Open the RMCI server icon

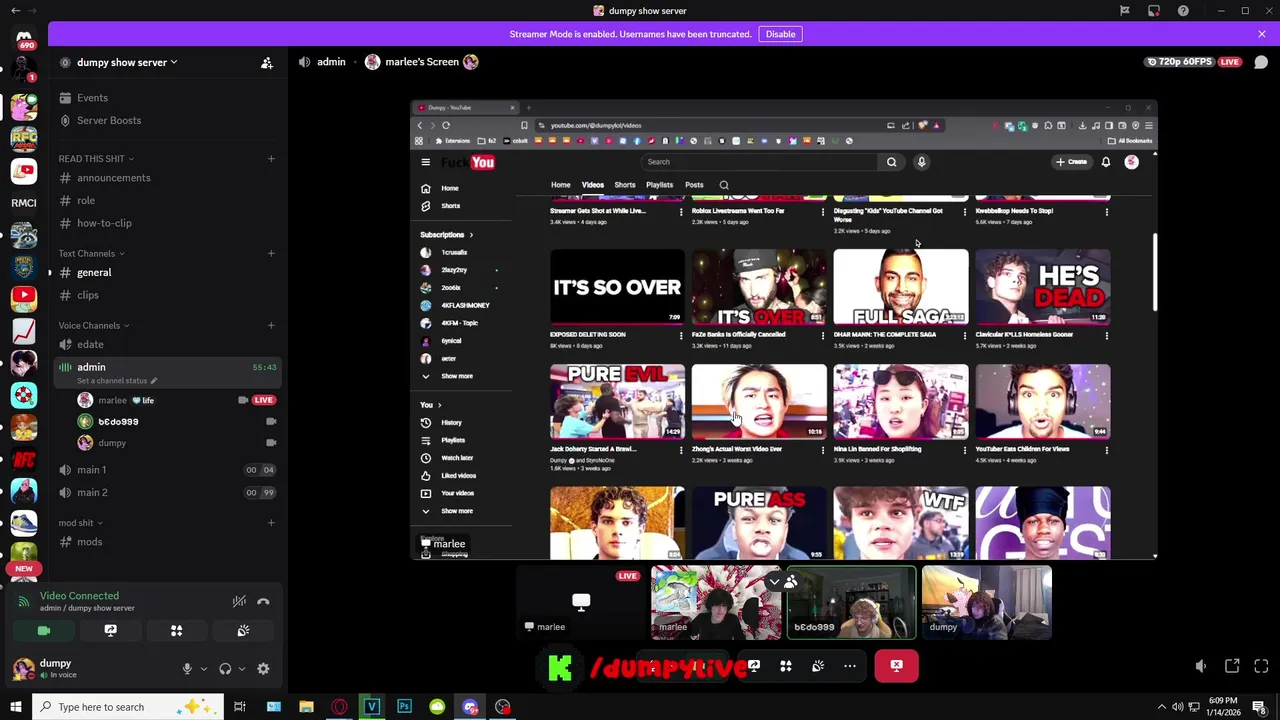point(24,203)
